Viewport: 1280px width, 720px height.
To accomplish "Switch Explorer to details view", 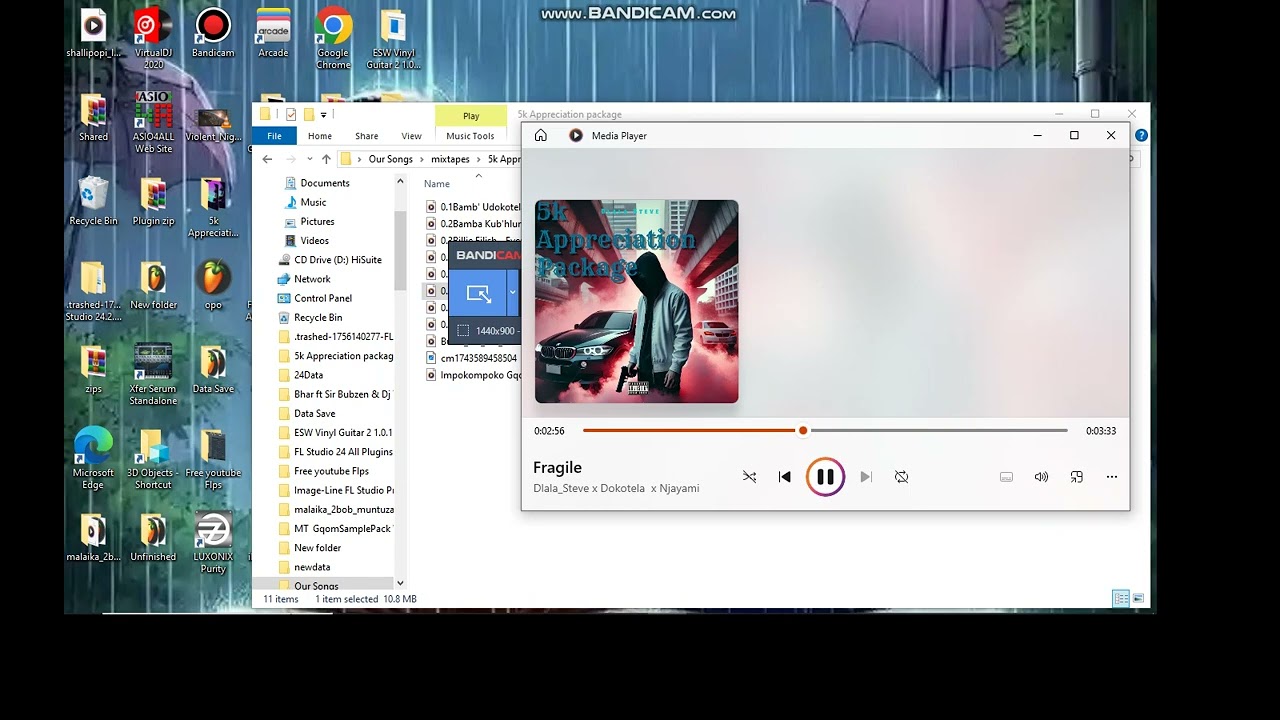I will pos(1121,599).
